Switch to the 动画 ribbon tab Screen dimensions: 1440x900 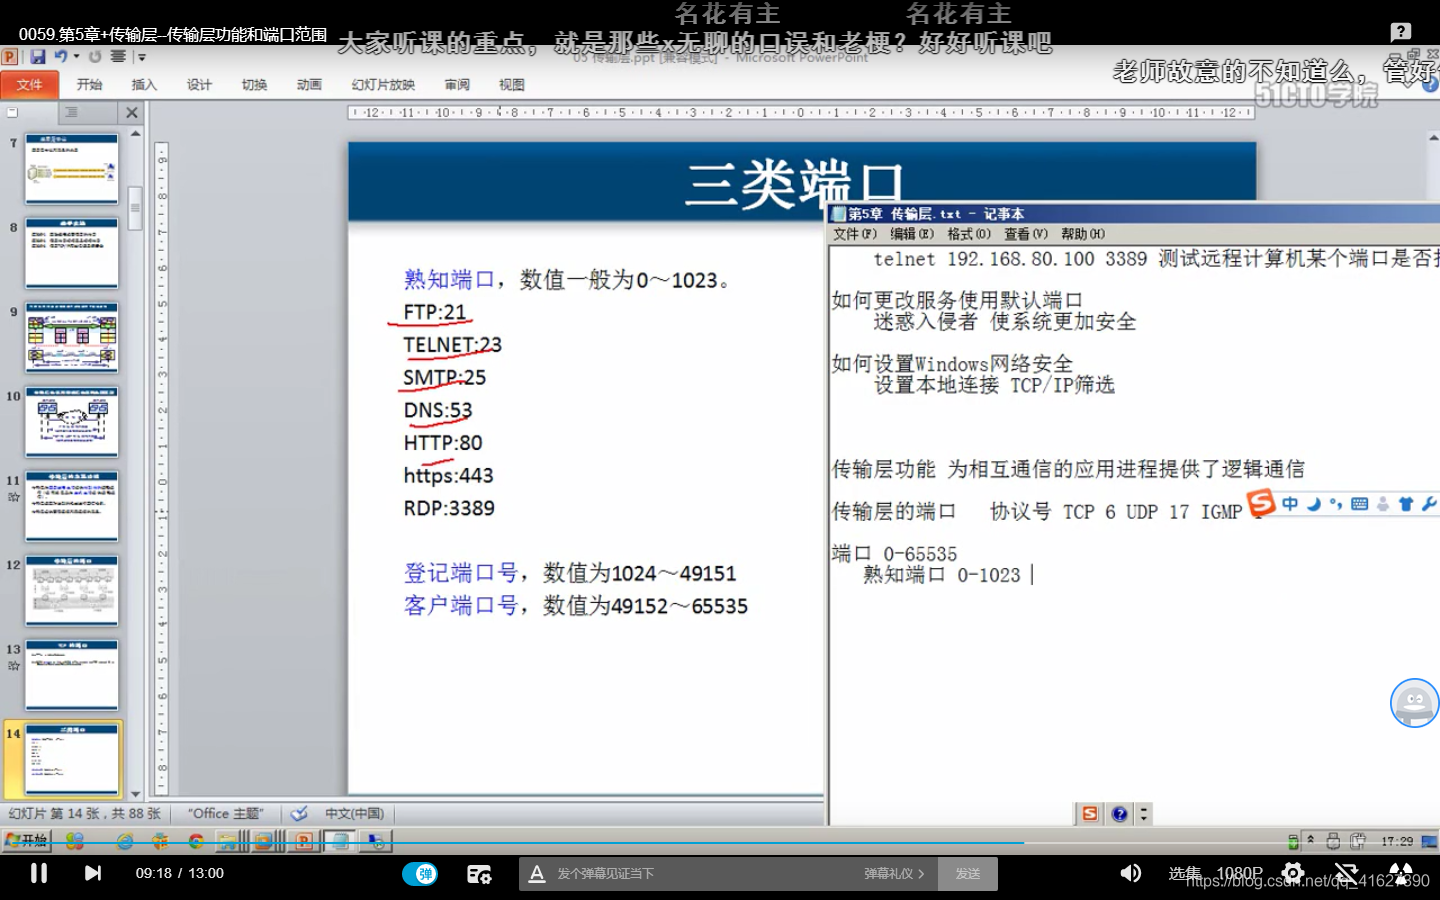click(x=309, y=84)
